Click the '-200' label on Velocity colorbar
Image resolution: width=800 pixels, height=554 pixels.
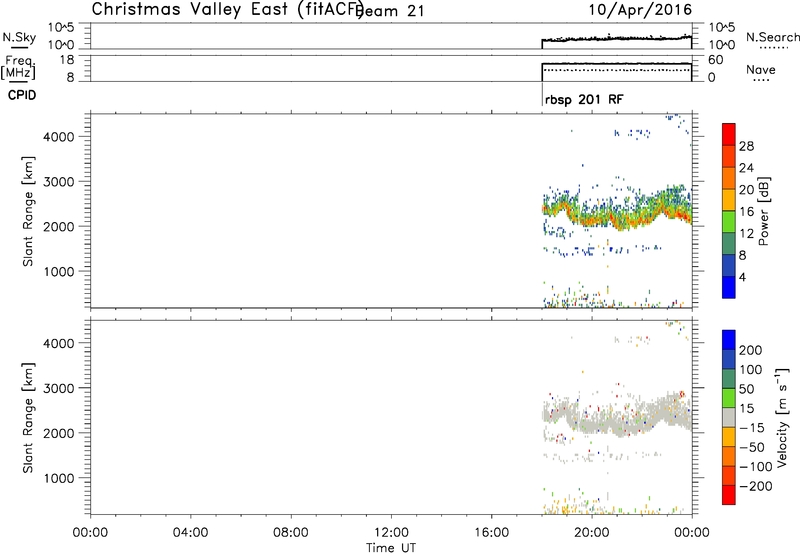755,486
